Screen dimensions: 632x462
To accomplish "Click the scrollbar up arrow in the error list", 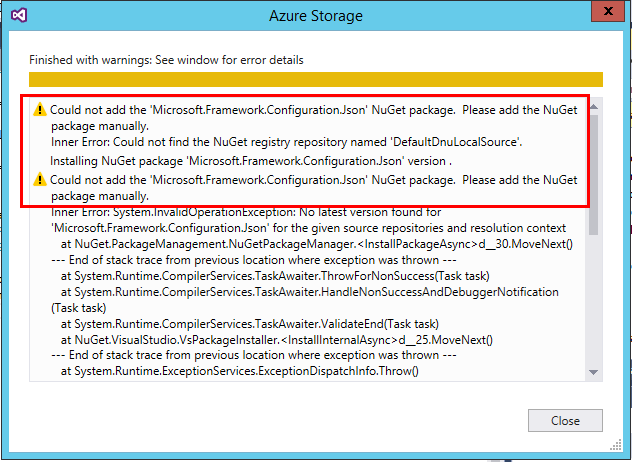I will click(593, 107).
